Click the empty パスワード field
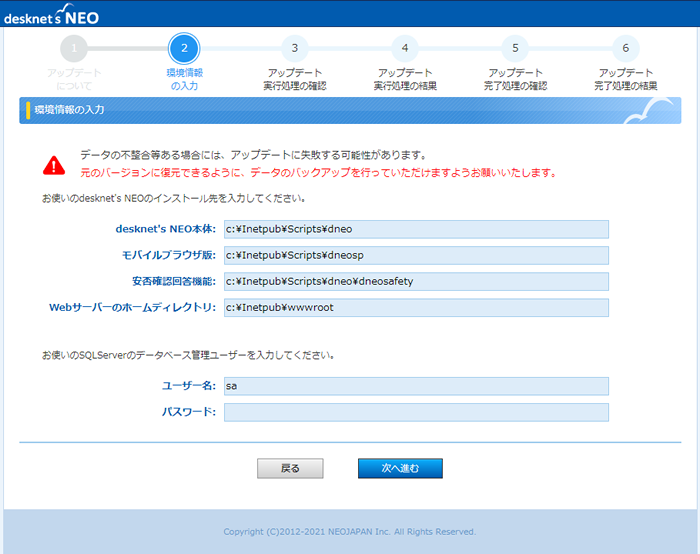 (x=416, y=412)
